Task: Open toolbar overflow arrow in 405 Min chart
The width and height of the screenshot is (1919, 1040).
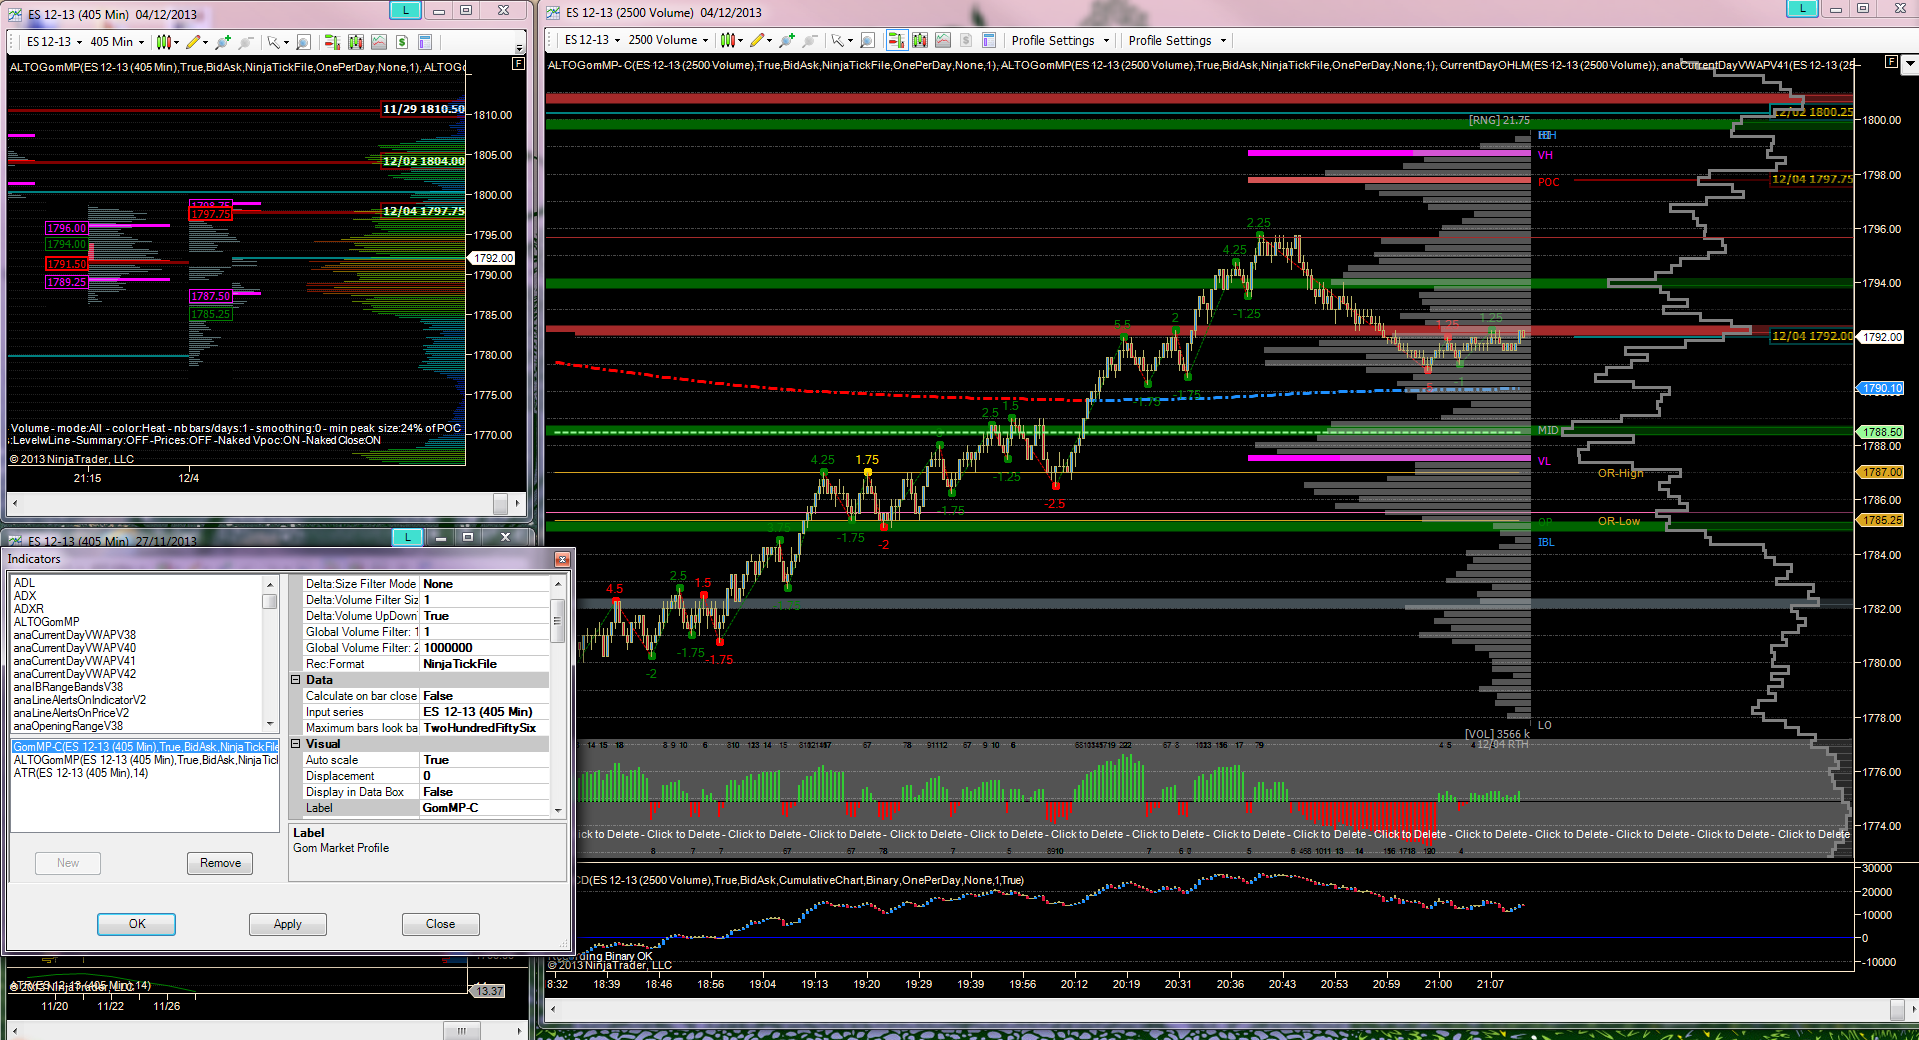Action: tap(519, 46)
